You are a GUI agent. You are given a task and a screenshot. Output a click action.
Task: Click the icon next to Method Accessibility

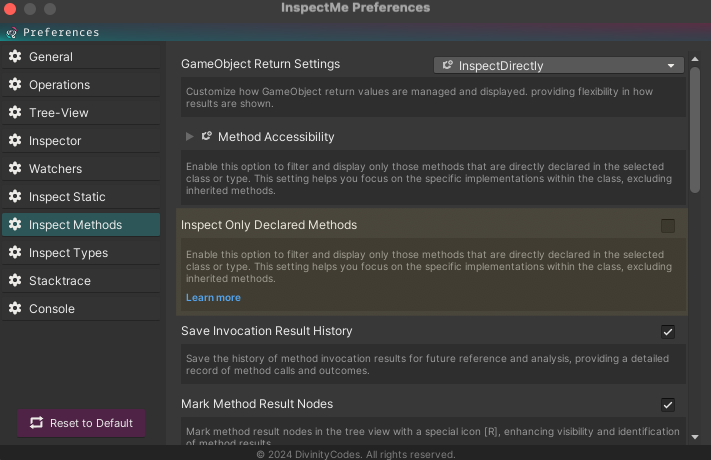tap(207, 136)
